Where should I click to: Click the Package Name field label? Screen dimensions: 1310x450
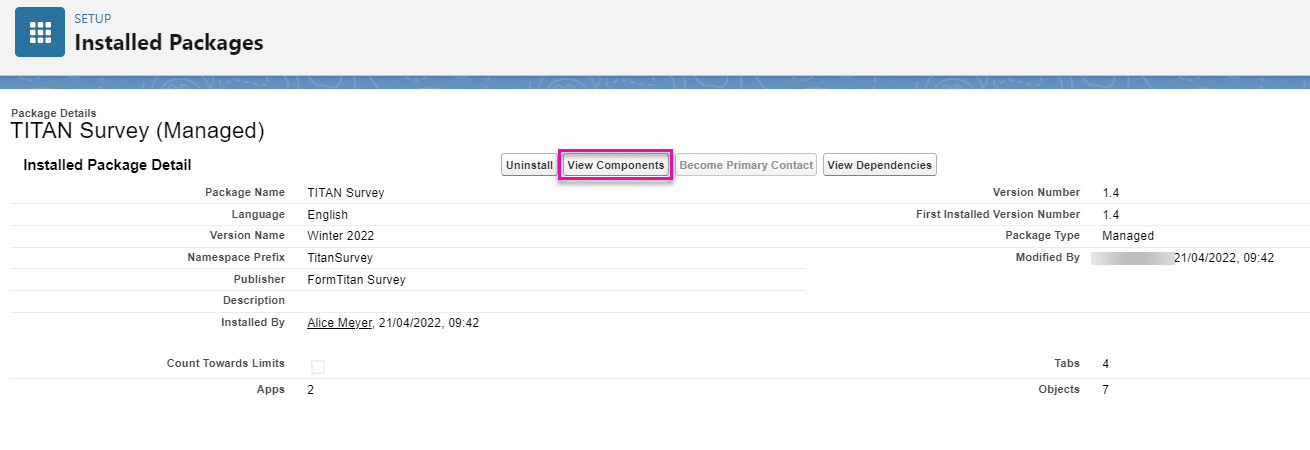click(x=245, y=192)
